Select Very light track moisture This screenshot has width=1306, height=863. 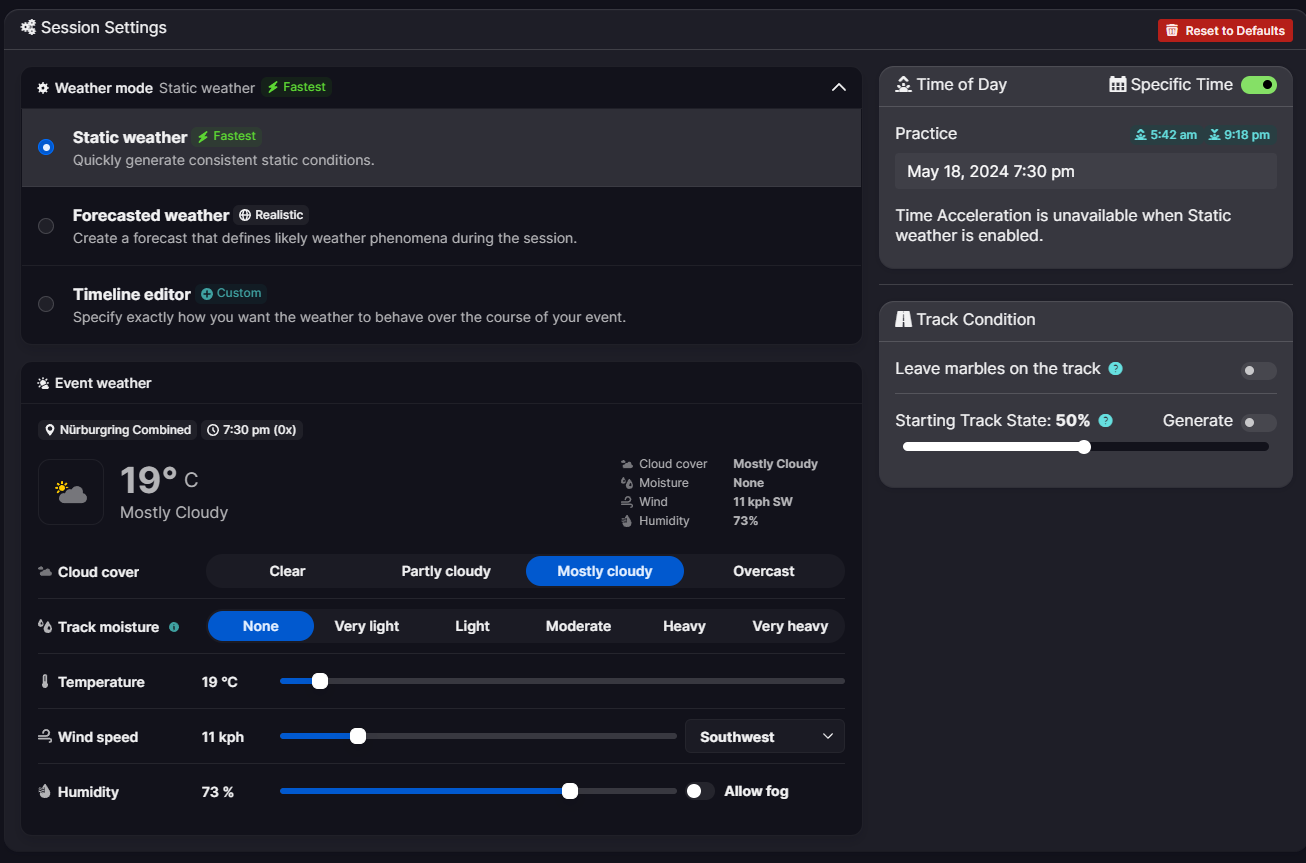click(367, 626)
